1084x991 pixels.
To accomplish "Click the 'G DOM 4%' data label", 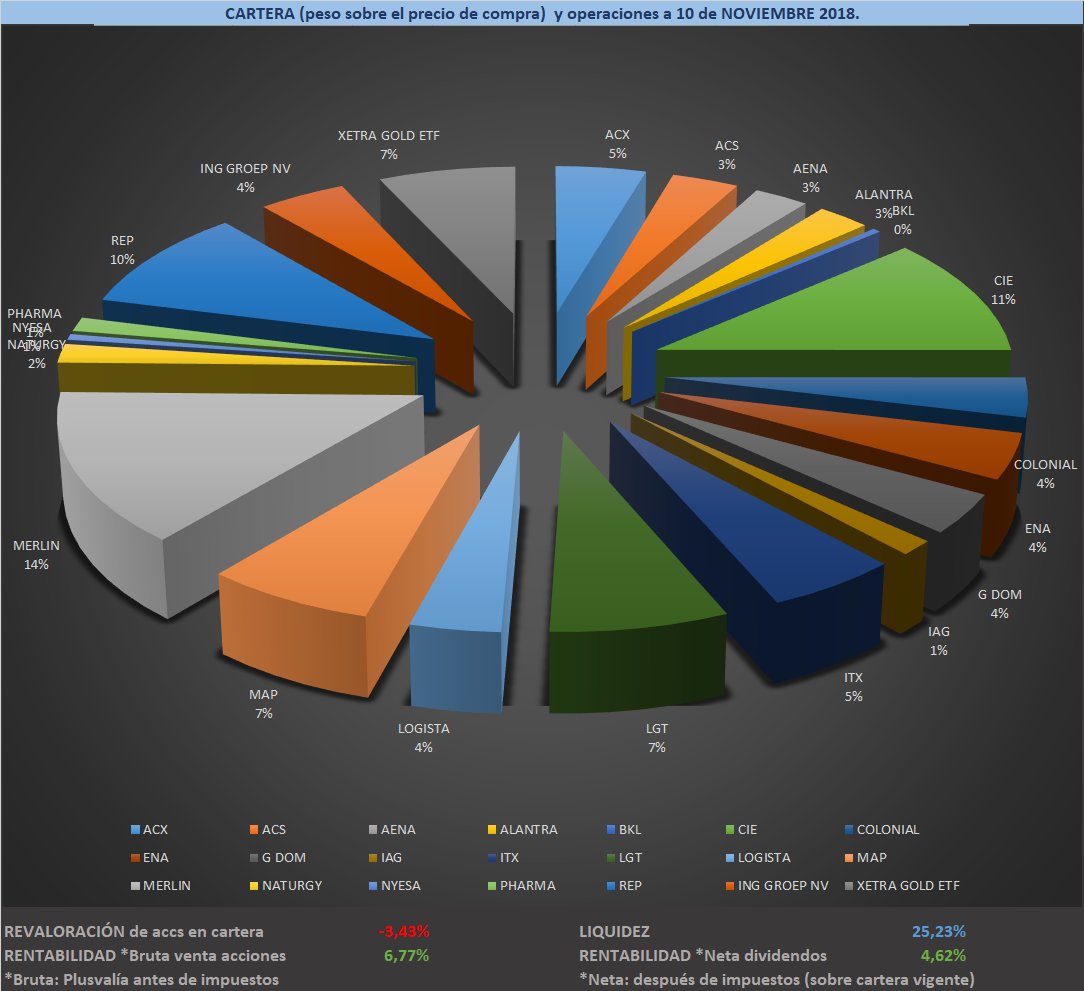I will pos(1000,604).
